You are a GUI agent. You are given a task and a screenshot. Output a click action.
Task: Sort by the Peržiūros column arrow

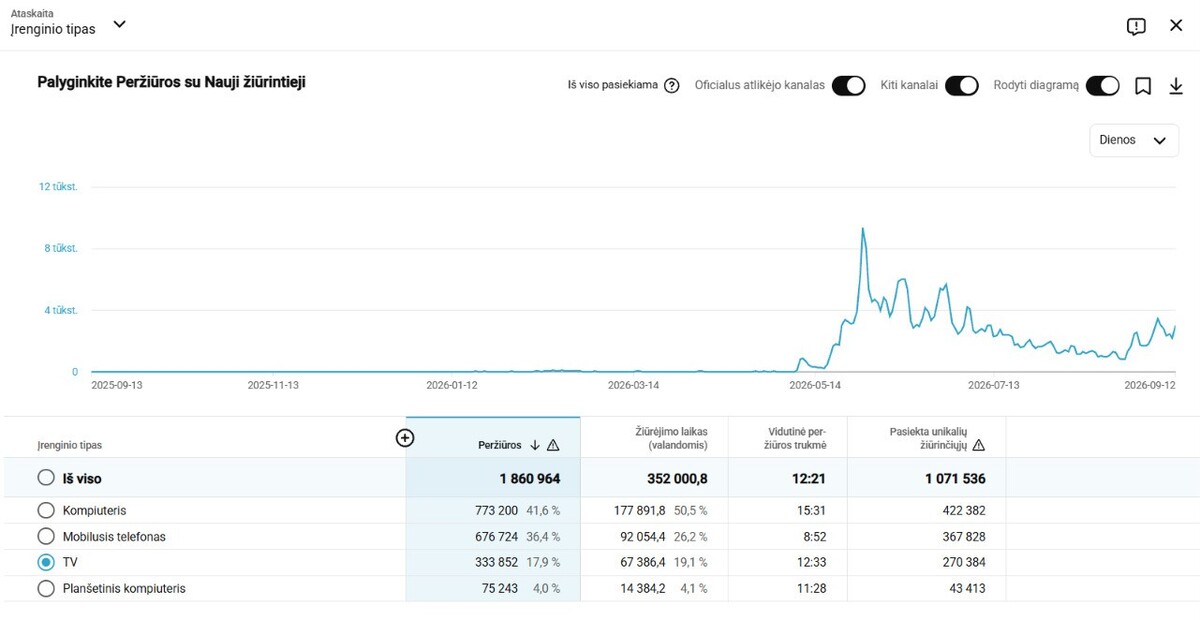pyautogui.click(x=535, y=445)
